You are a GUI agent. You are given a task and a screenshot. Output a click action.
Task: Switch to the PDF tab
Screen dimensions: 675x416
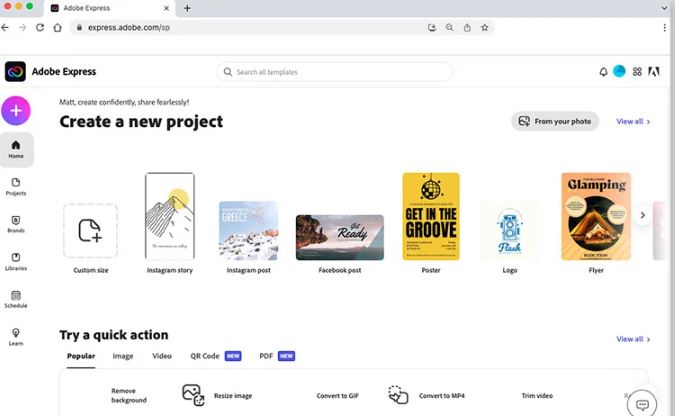click(277, 356)
